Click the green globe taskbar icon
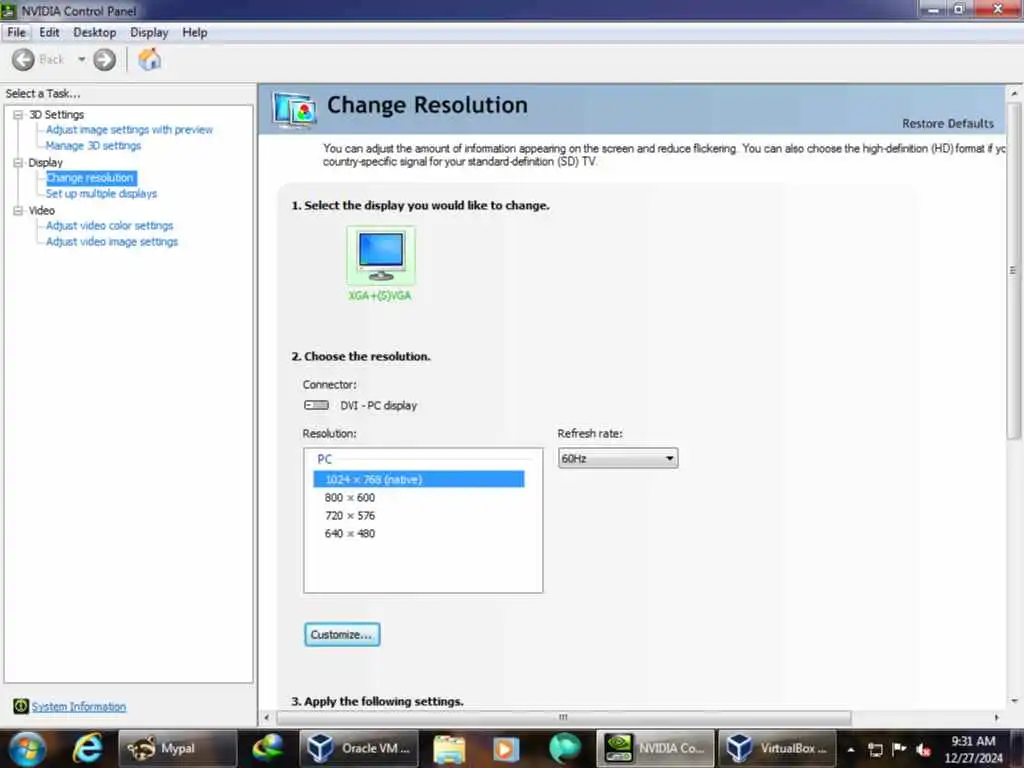 (x=565, y=748)
